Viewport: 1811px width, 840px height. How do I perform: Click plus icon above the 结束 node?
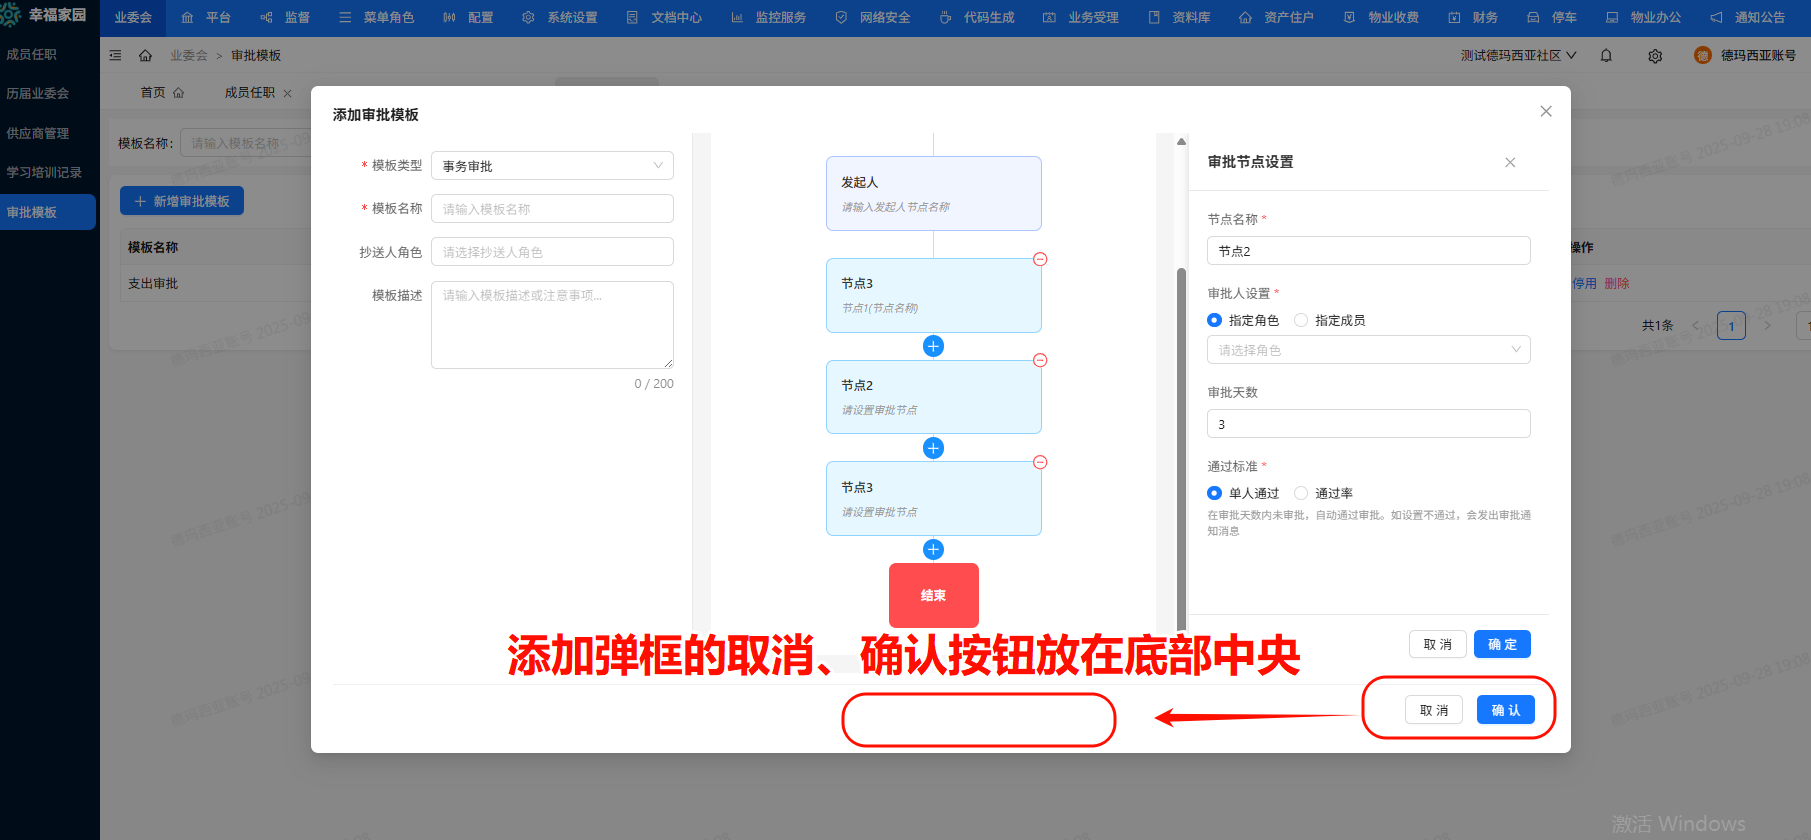tap(933, 549)
